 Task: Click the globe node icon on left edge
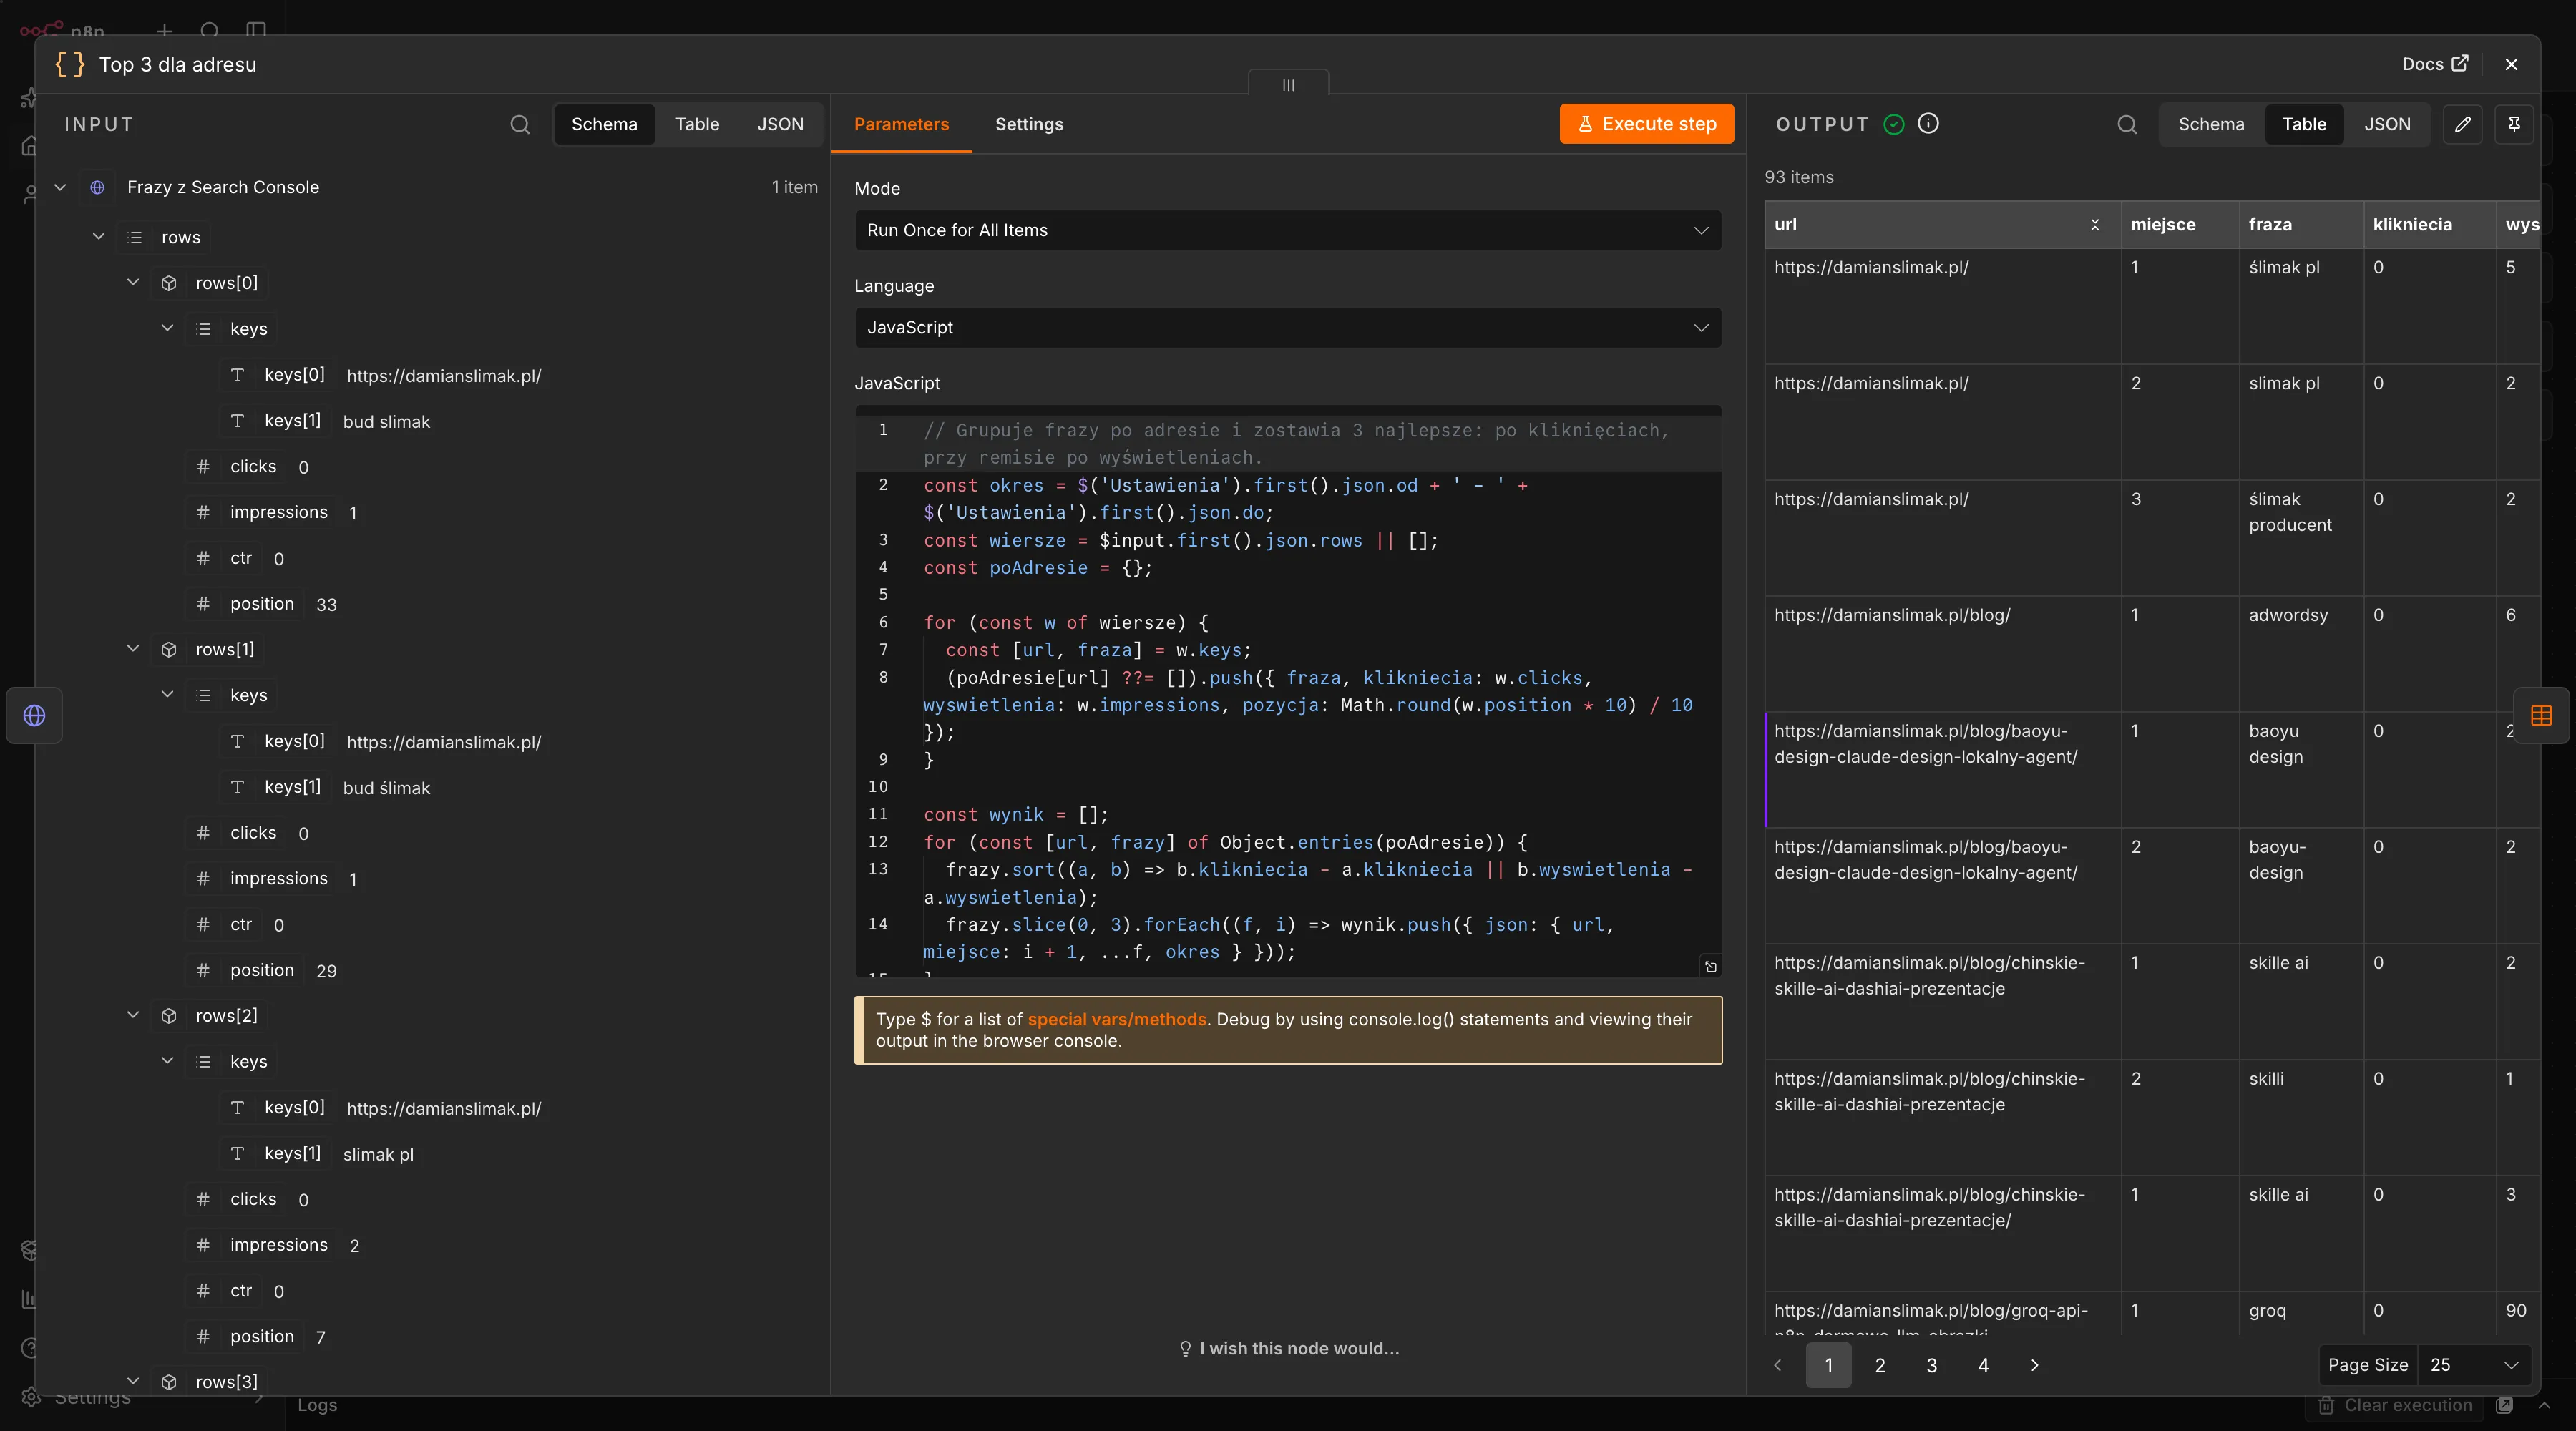(34, 716)
